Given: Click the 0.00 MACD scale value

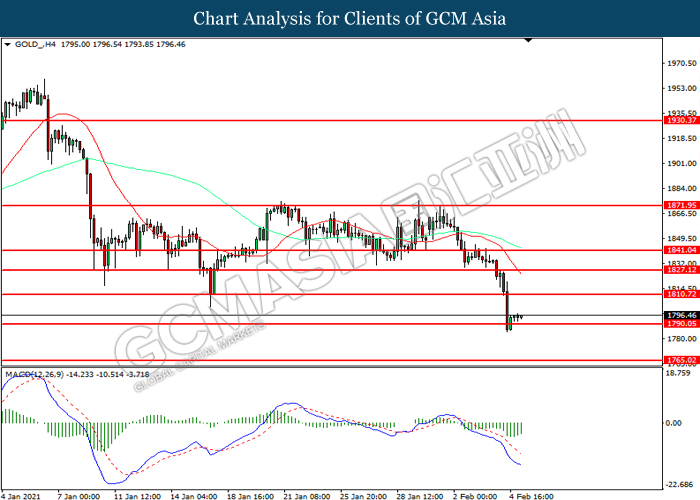Looking at the screenshot, I should click(x=674, y=423).
